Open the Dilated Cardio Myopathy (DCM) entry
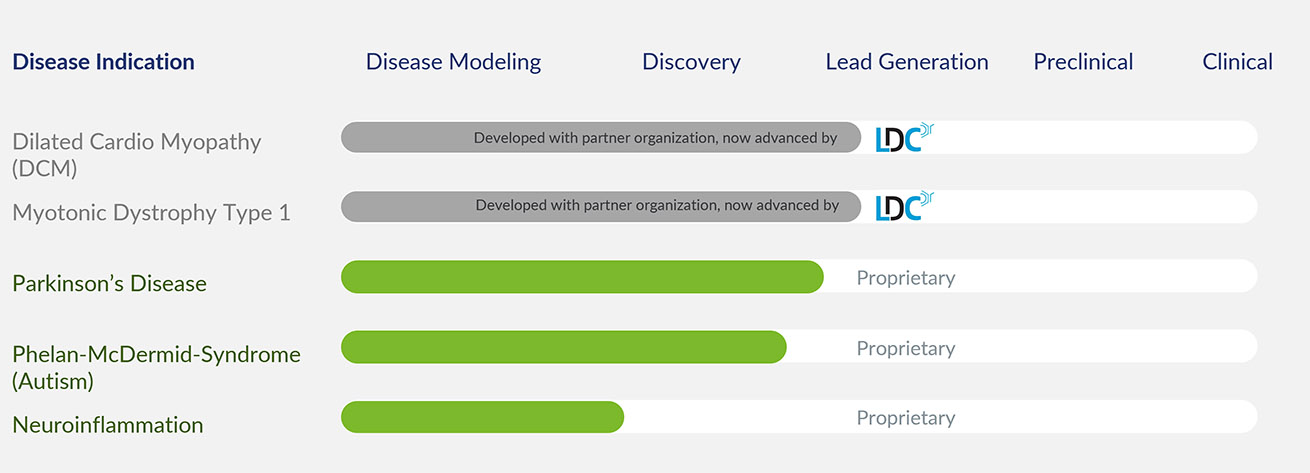 point(136,154)
